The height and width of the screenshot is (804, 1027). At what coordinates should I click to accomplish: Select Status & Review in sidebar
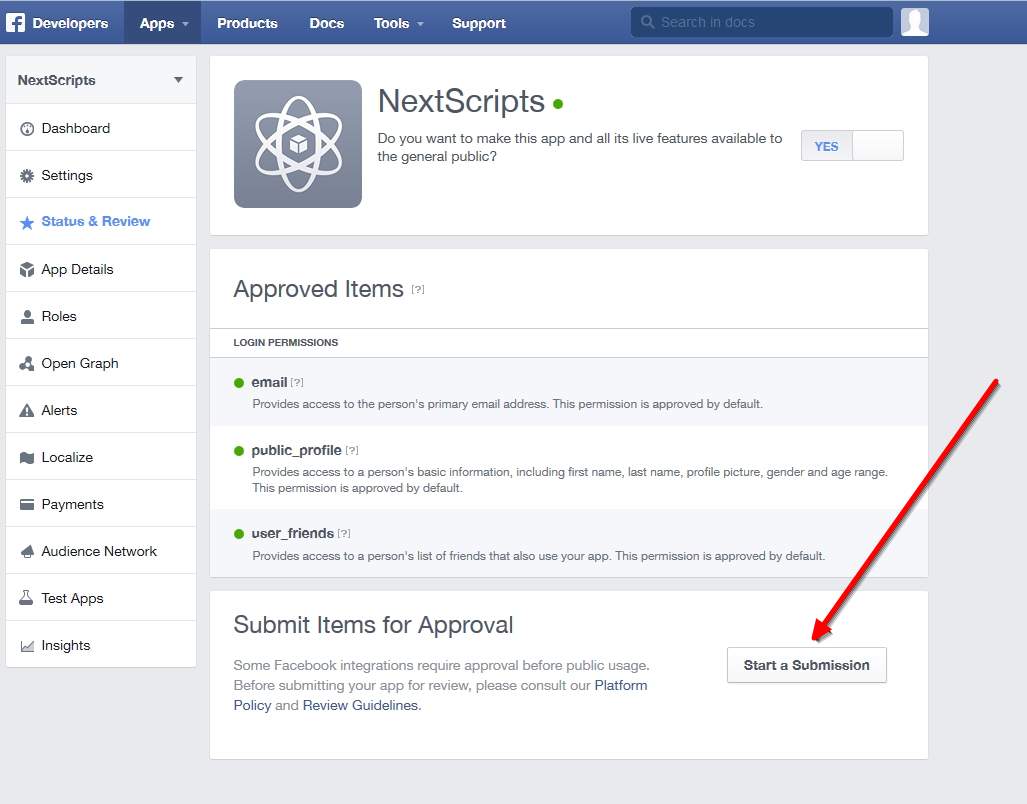click(101, 222)
